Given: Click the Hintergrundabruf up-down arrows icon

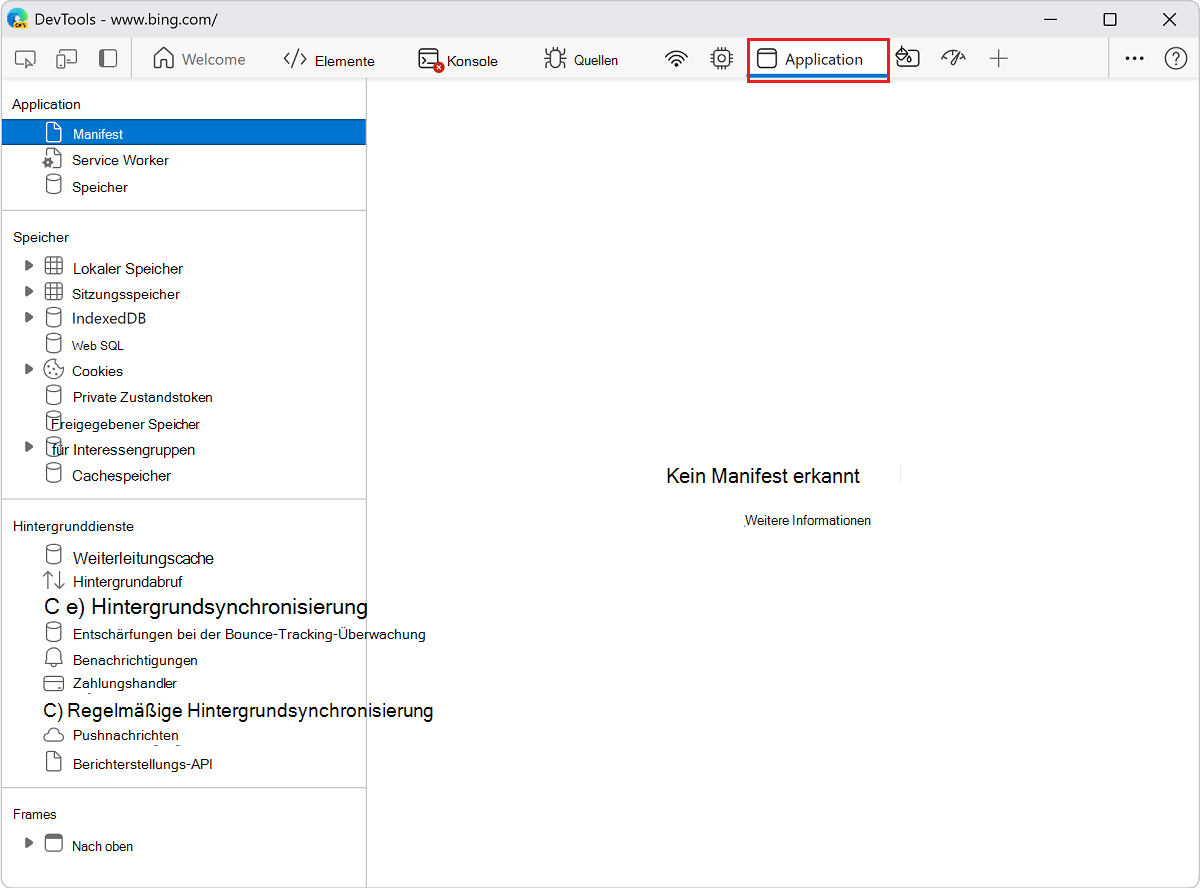Looking at the screenshot, I should (x=54, y=580).
